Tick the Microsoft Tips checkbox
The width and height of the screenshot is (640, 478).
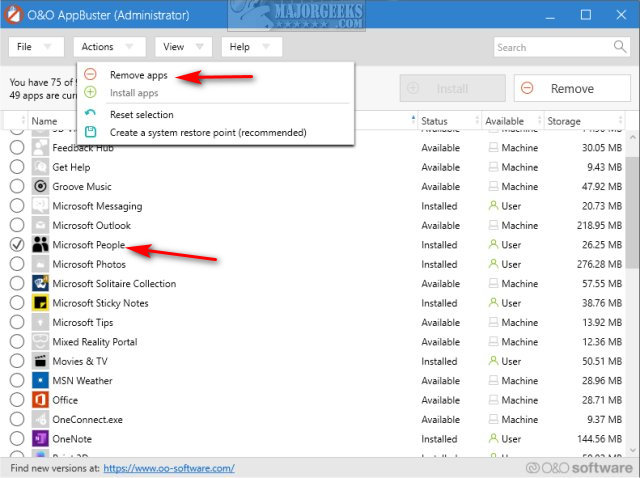coord(17,322)
